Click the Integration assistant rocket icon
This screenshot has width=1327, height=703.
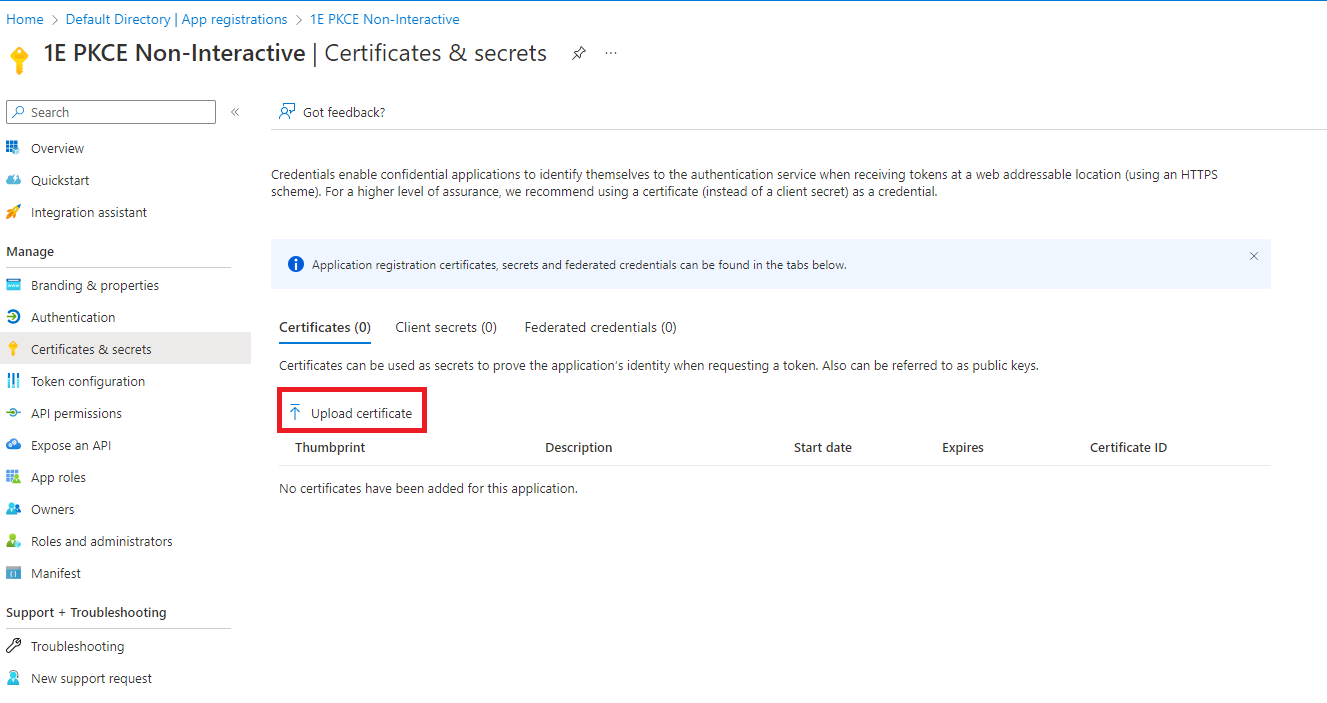pos(13,212)
